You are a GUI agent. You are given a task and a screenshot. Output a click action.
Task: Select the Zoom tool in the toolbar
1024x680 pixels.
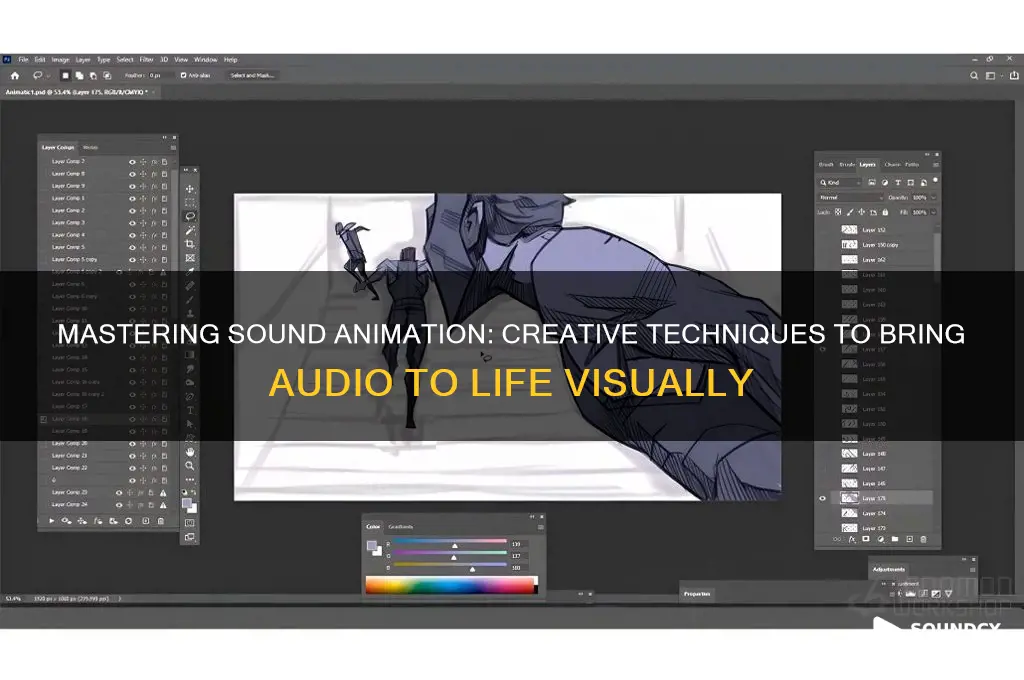click(x=189, y=466)
